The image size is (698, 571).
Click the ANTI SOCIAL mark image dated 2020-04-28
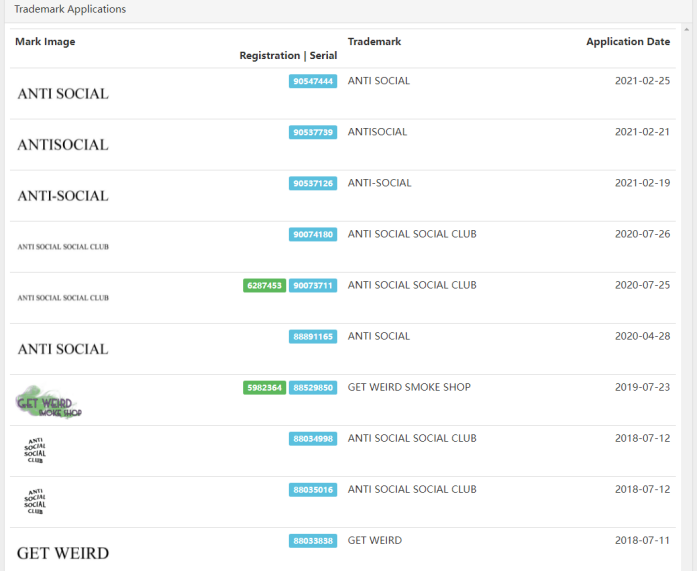(63, 349)
